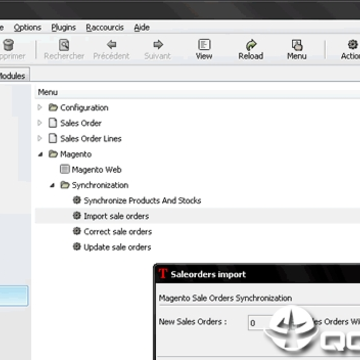This screenshot has height=360, width=360.
Task: Launch Synchronize Products And Stocks
Action: click(142, 200)
